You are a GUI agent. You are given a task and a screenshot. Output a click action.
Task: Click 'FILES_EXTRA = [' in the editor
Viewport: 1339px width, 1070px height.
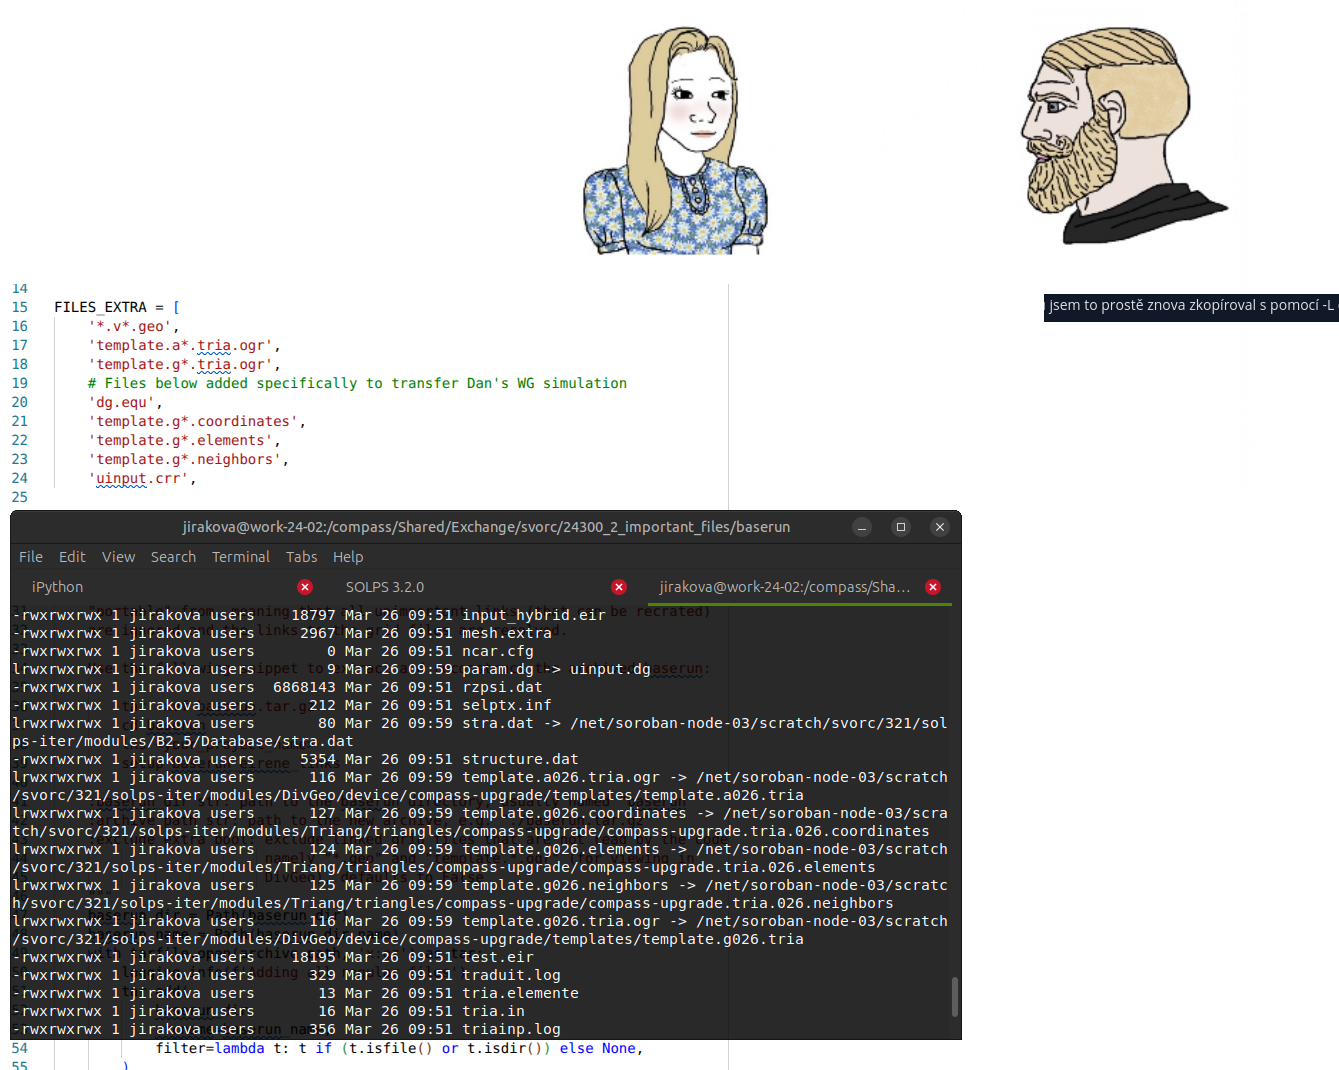tap(117, 307)
